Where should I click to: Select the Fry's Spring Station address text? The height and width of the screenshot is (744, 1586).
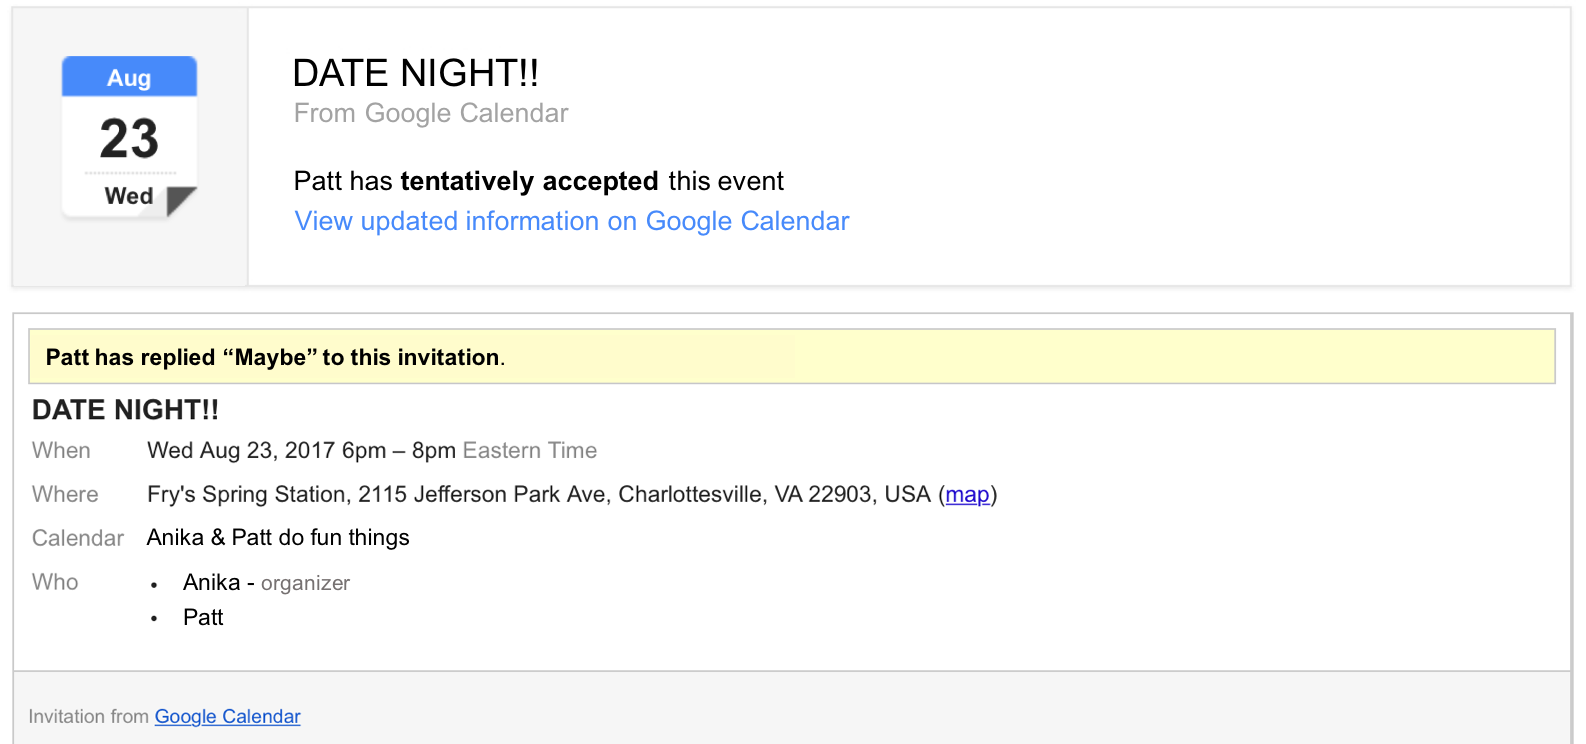pyautogui.click(x=538, y=494)
